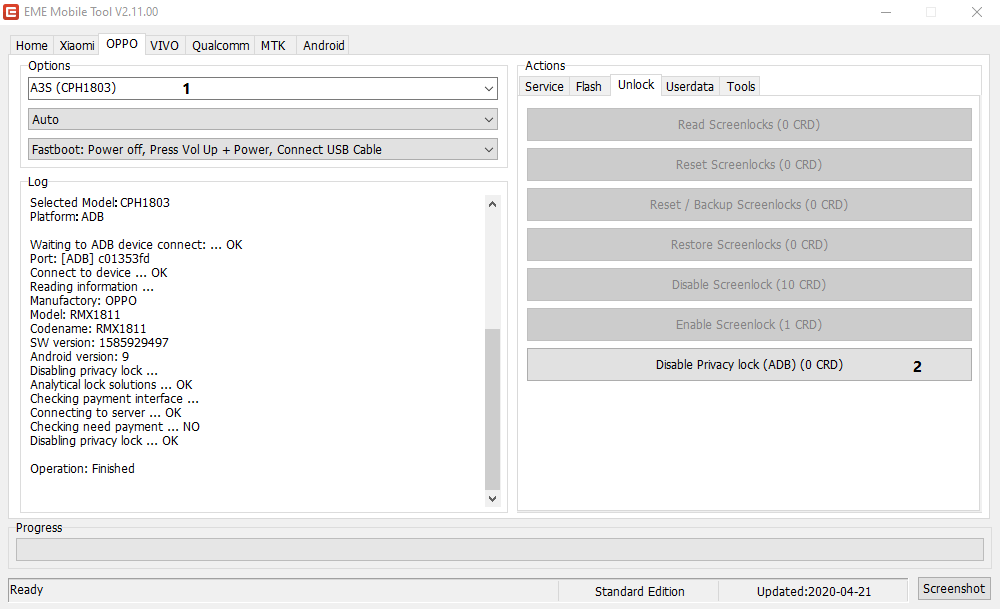Click the log scrollbar thumb
1000x609 pixels.
click(x=492, y=409)
